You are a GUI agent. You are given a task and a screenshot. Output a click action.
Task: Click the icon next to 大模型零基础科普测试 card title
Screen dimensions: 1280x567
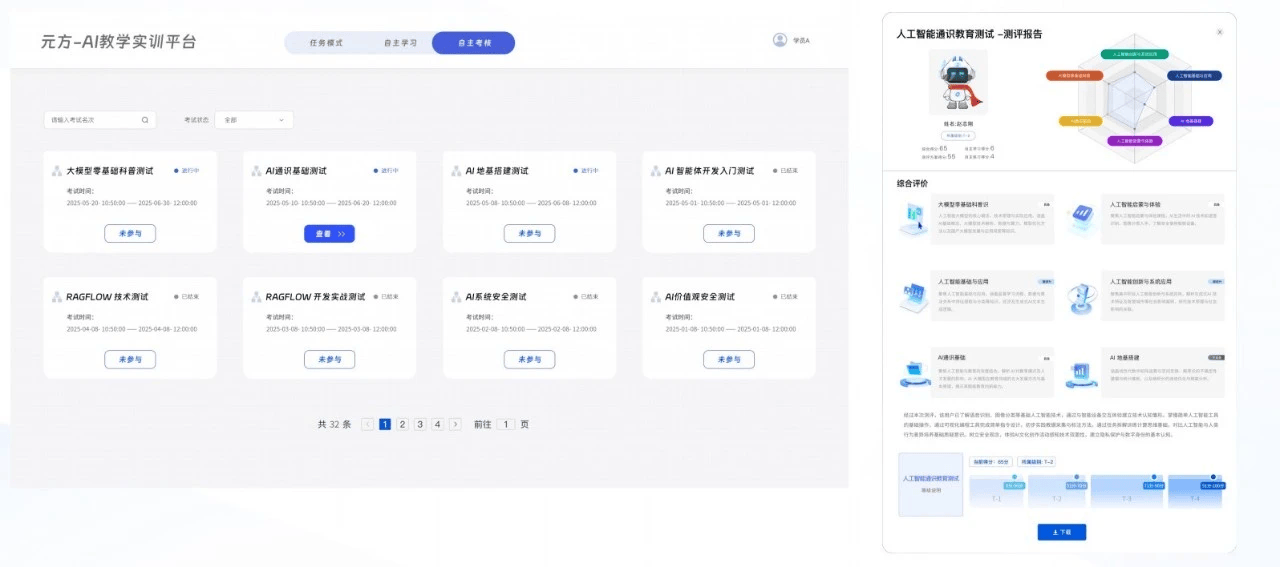pyautogui.click(x=56, y=171)
